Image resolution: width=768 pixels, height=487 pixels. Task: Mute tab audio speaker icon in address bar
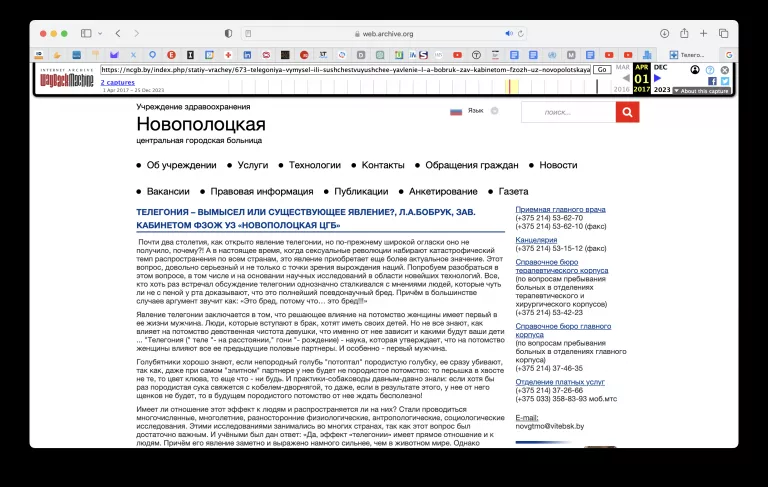(509, 33)
